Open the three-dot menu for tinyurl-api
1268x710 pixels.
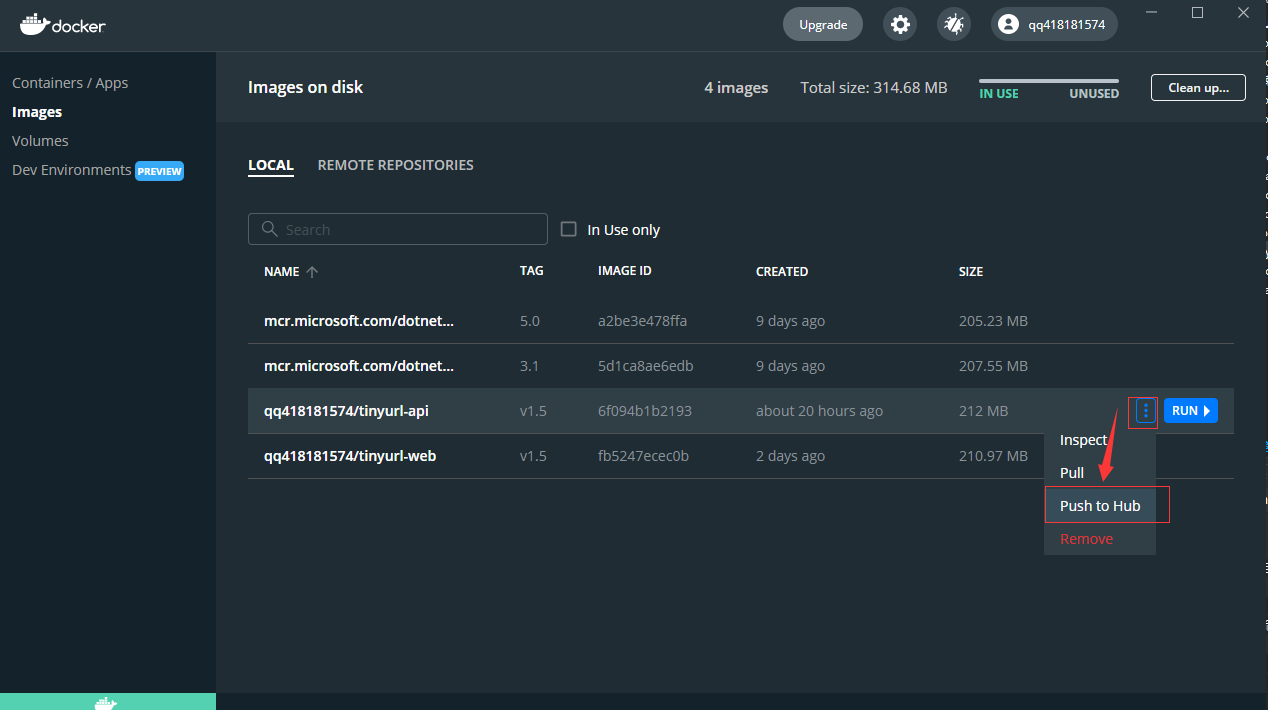point(1145,411)
